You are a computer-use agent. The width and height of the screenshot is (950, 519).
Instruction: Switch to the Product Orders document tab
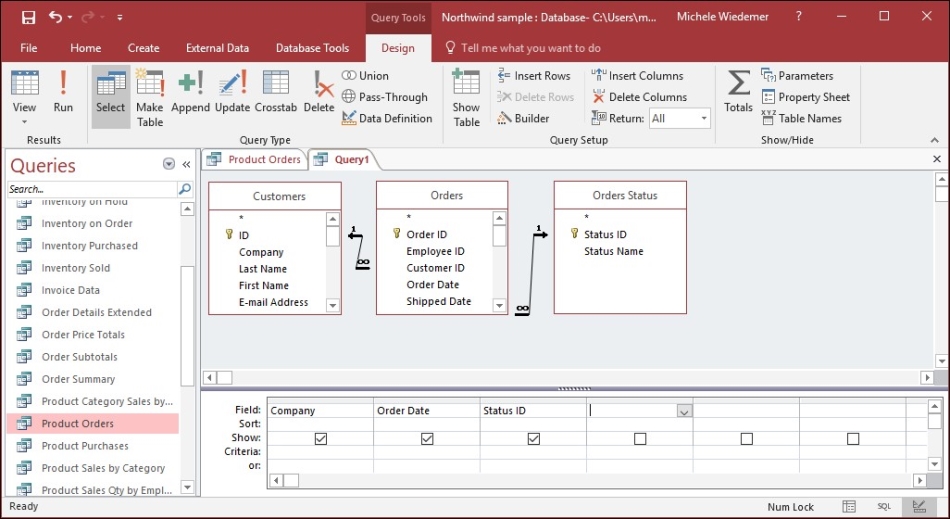tap(254, 159)
